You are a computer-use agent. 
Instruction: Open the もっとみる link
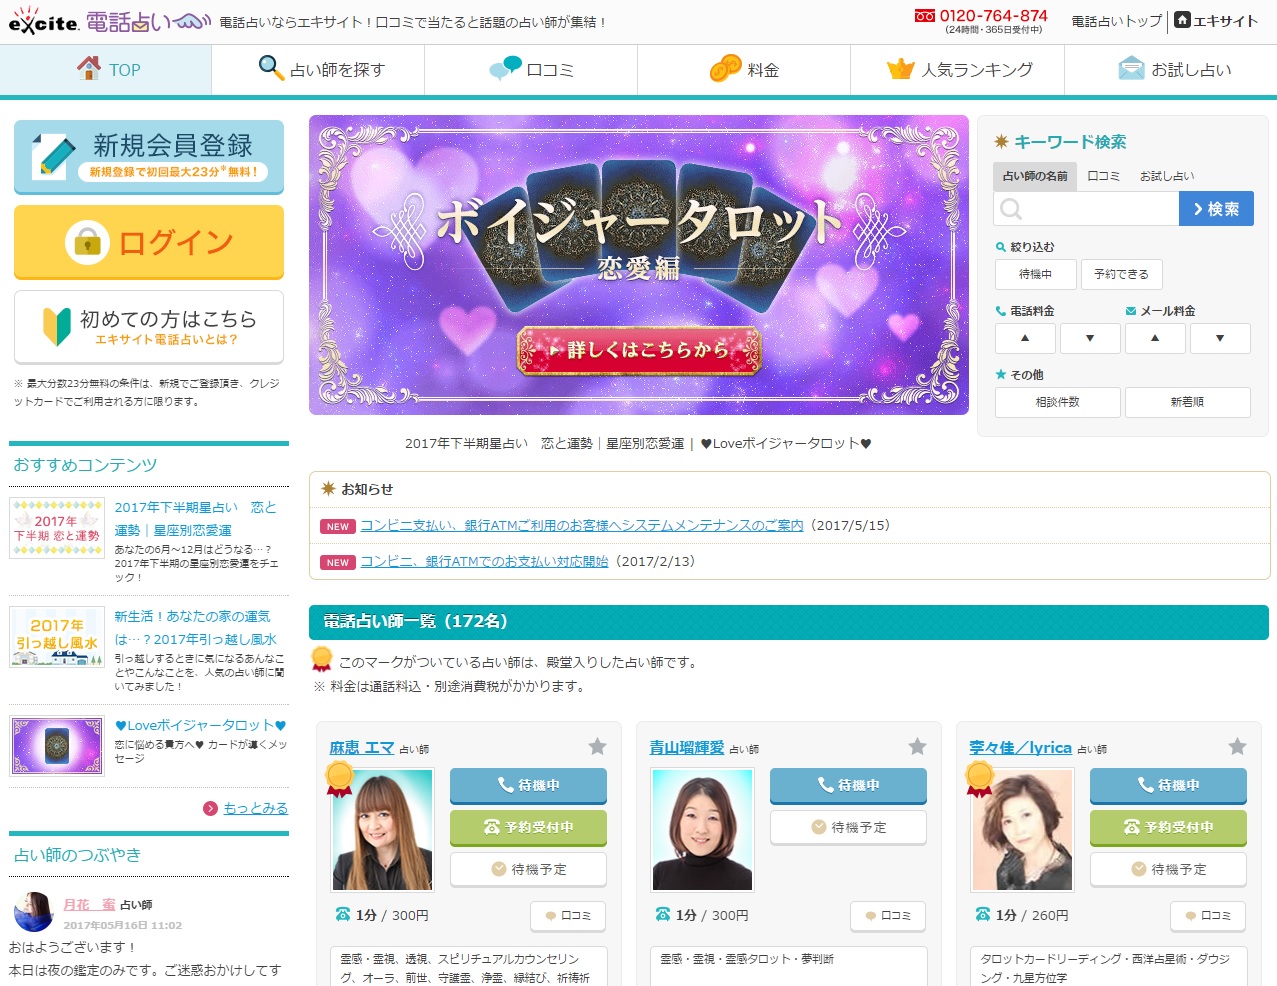click(255, 808)
